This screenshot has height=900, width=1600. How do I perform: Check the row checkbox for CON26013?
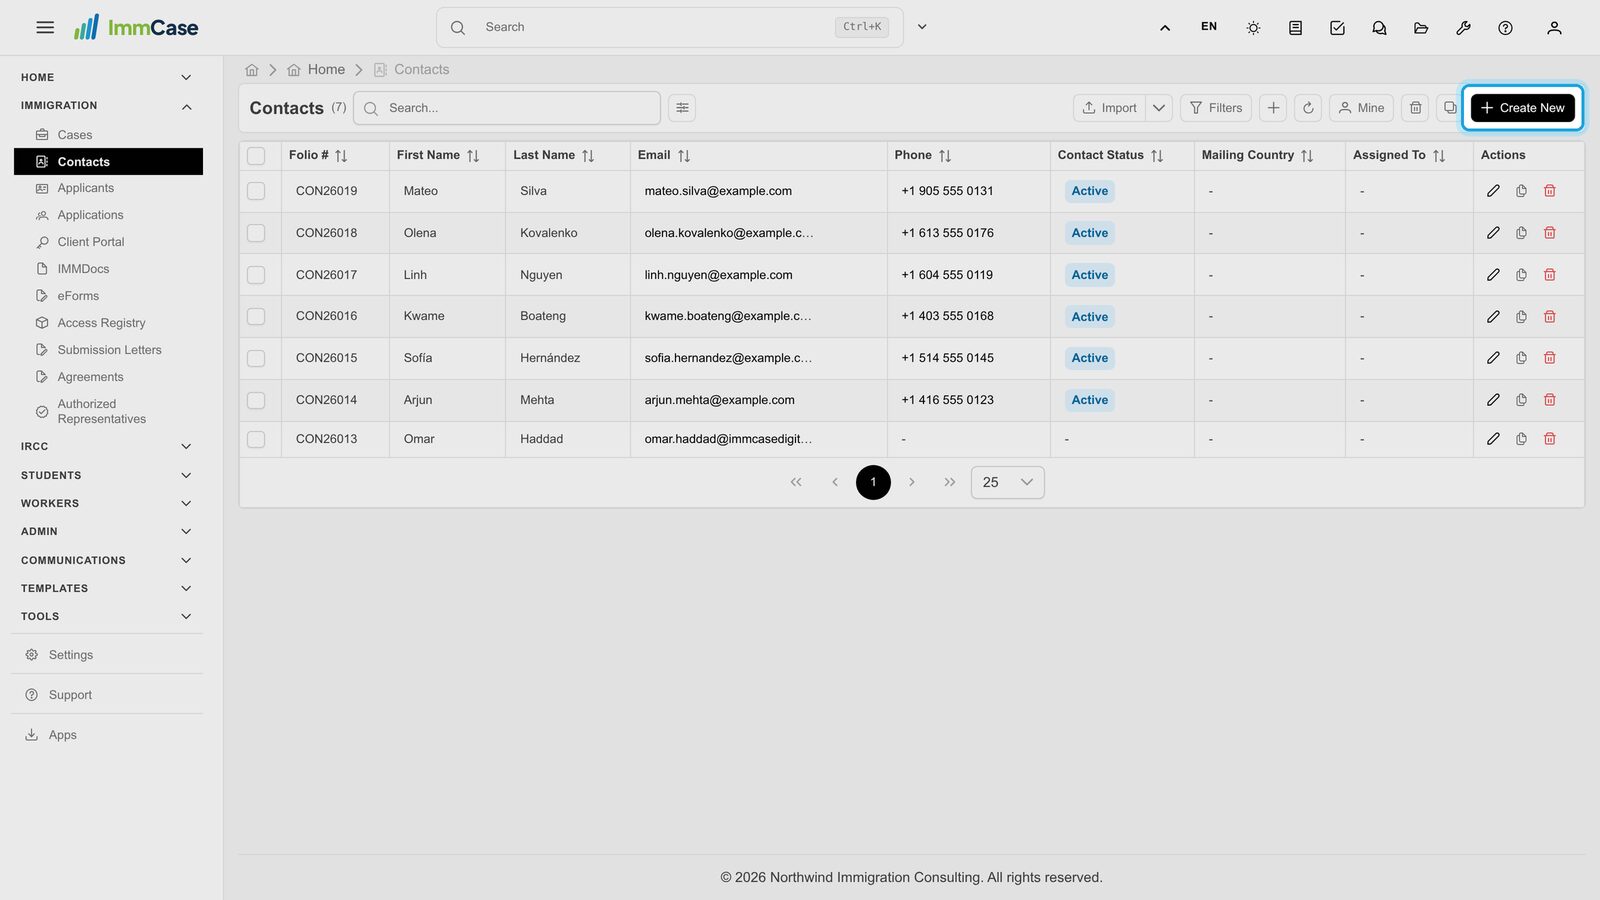coord(256,439)
